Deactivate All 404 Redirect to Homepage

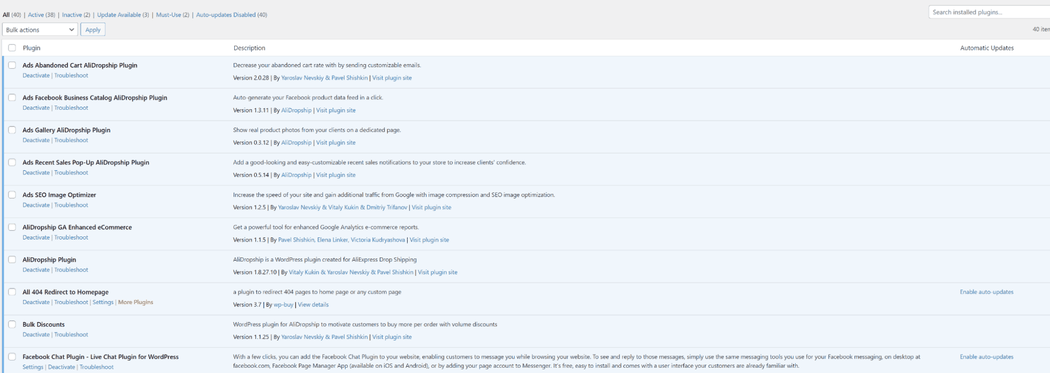(x=36, y=303)
